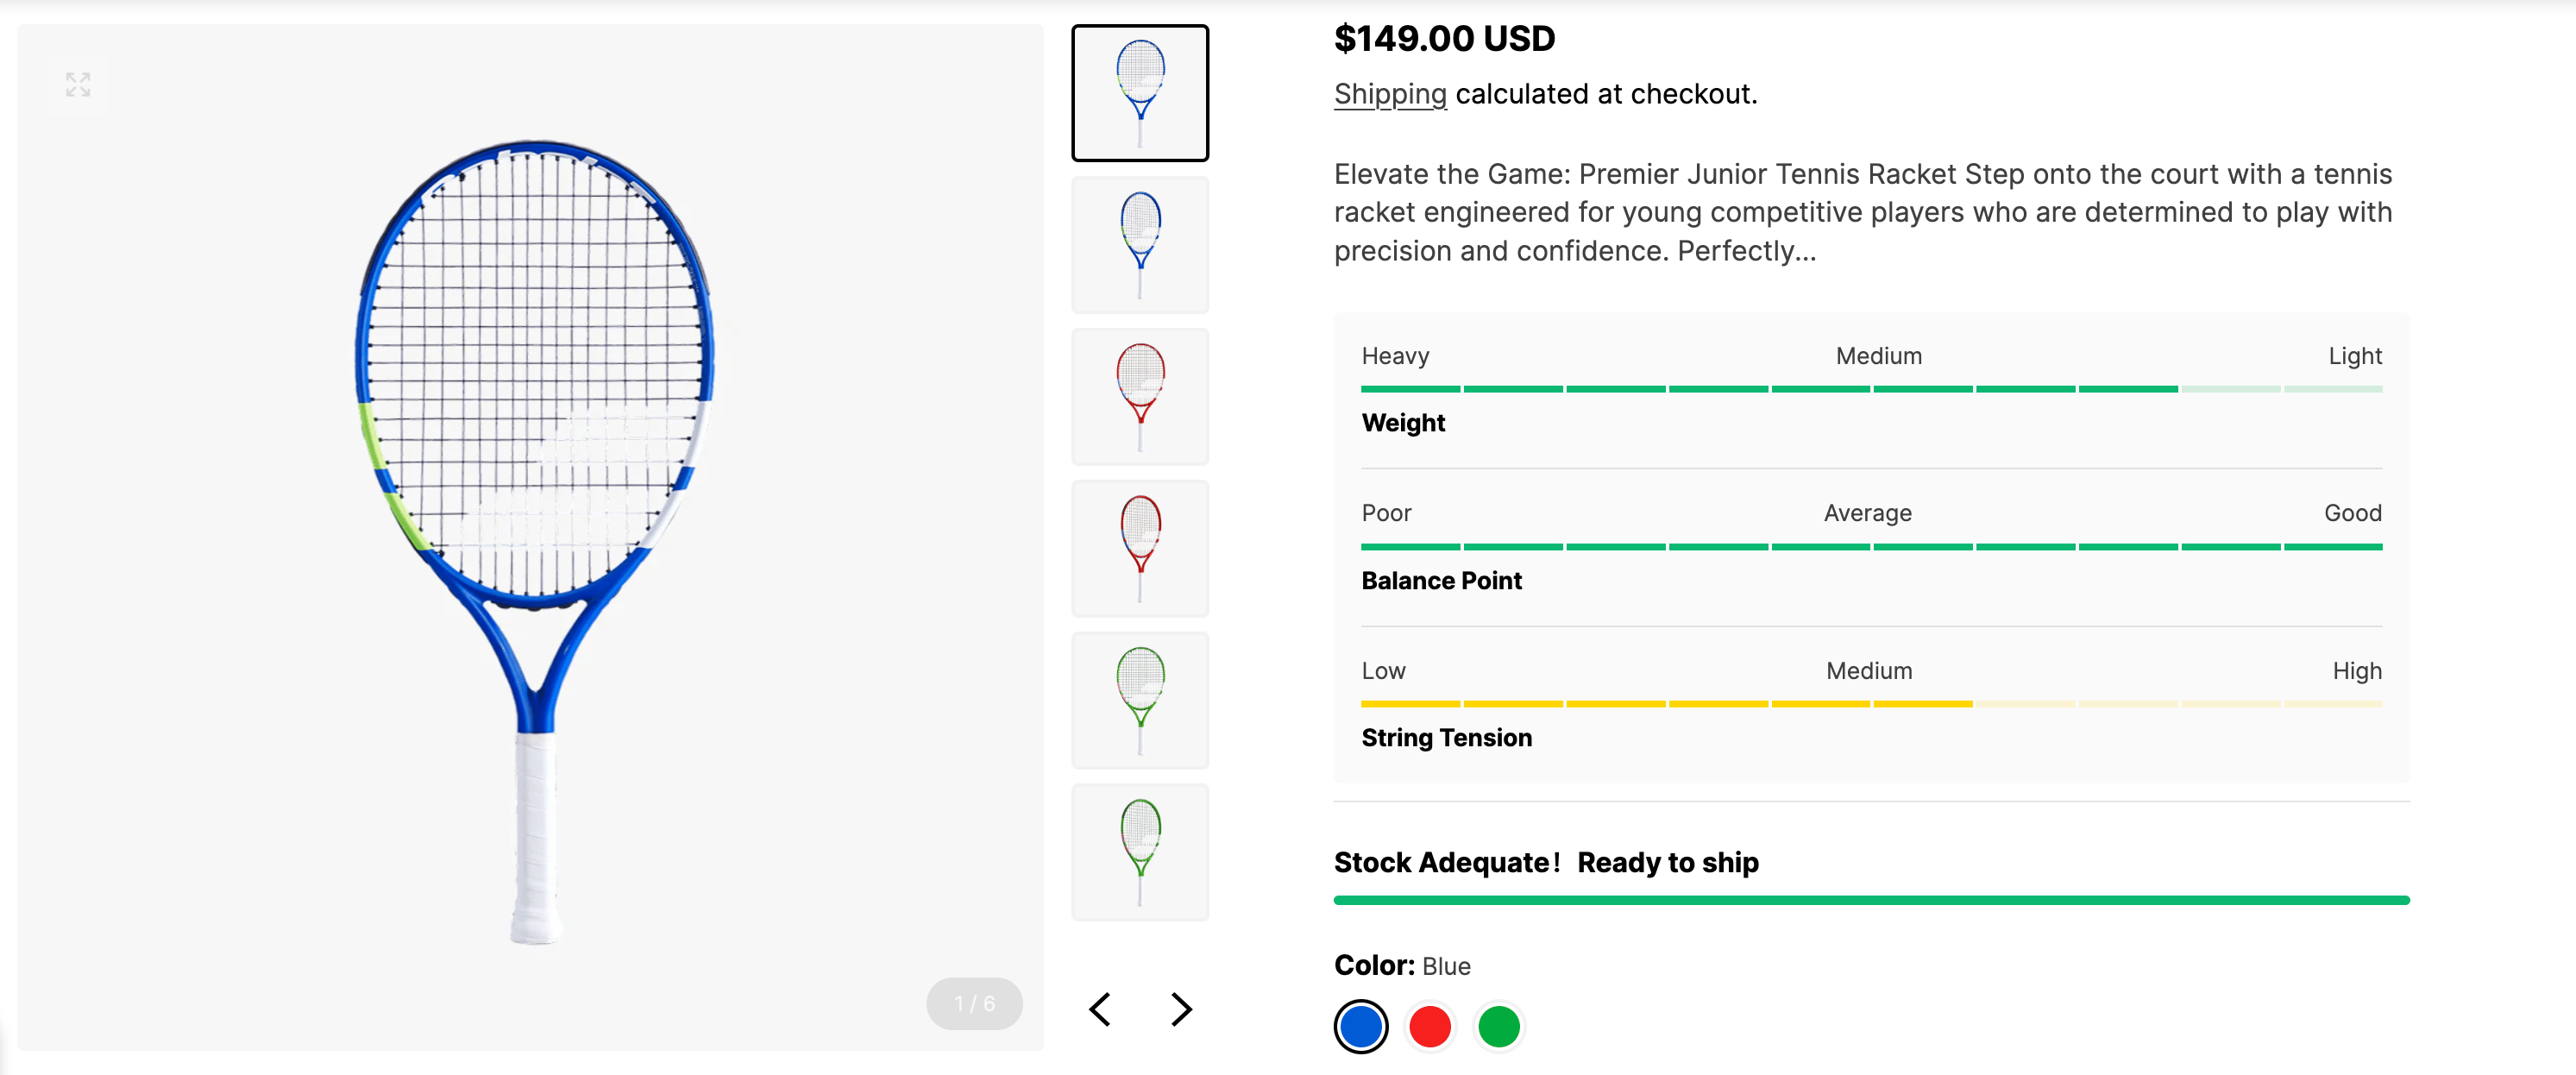Image resolution: width=2576 pixels, height=1075 pixels.
Task: Show the second red racket thumbnail
Action: (1140, 549)
